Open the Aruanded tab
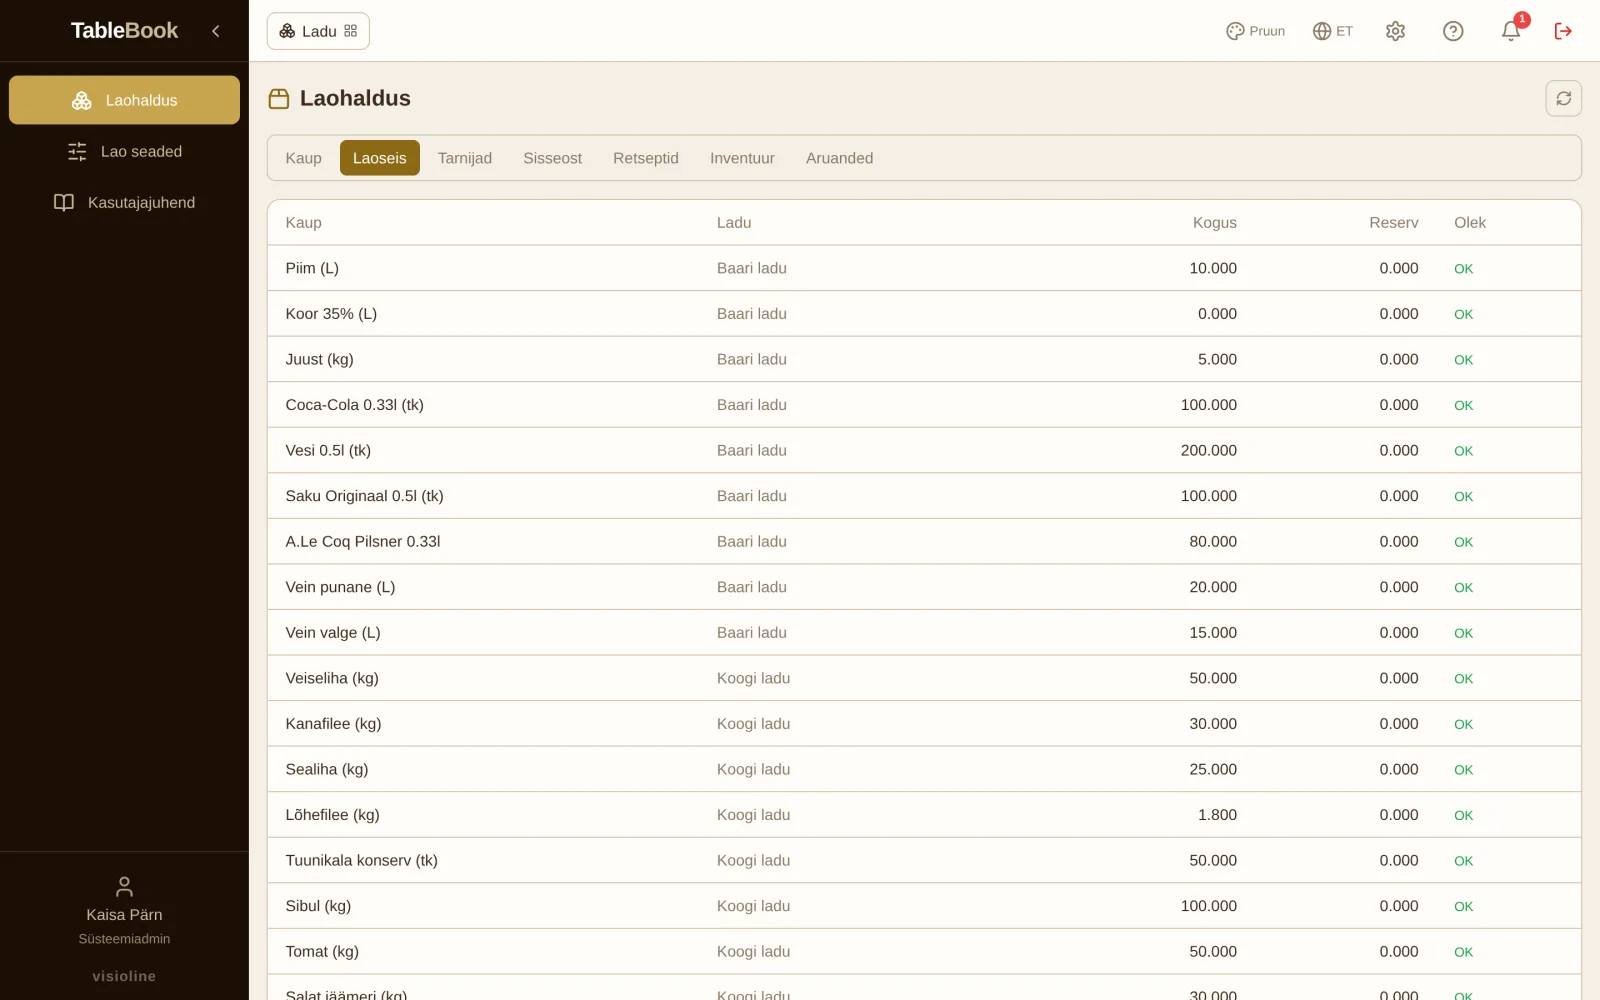The width and height of the screenshot is (1600, 1000). pyautogui.click(x=839, y=158)
